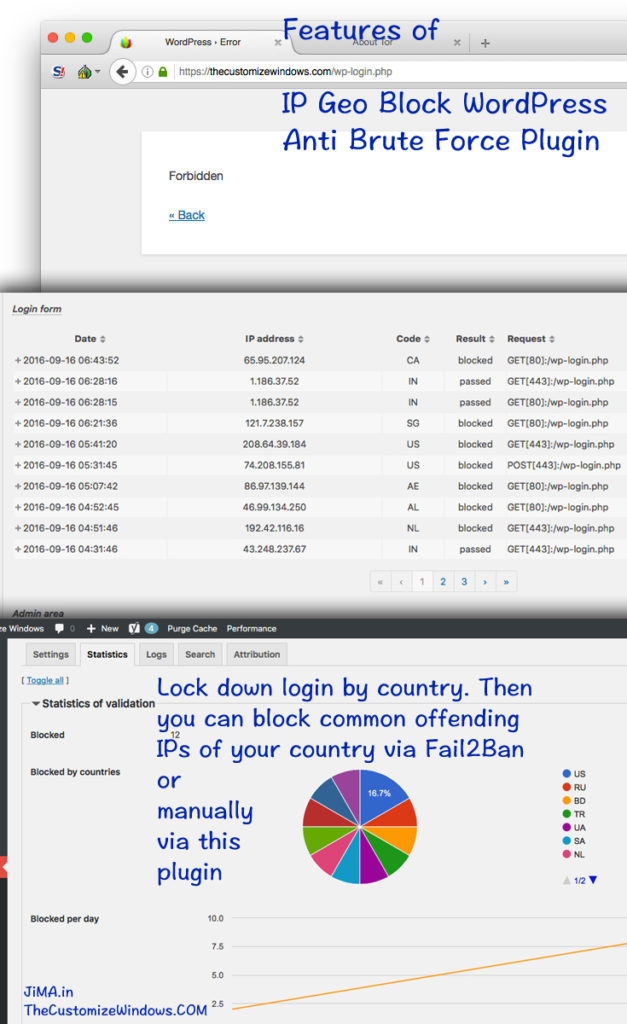The width and height of the screenshot is (627, 1024).
Task: Click the browser back arrow button
Action: click(122, 71)
